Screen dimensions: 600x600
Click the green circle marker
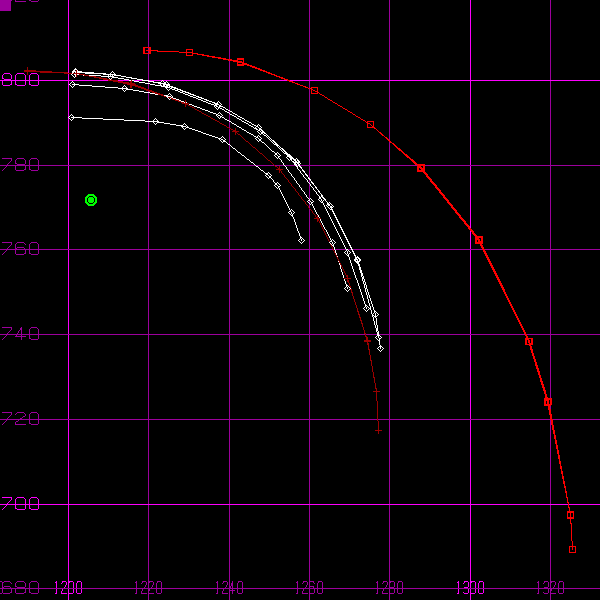pos(91,200)
